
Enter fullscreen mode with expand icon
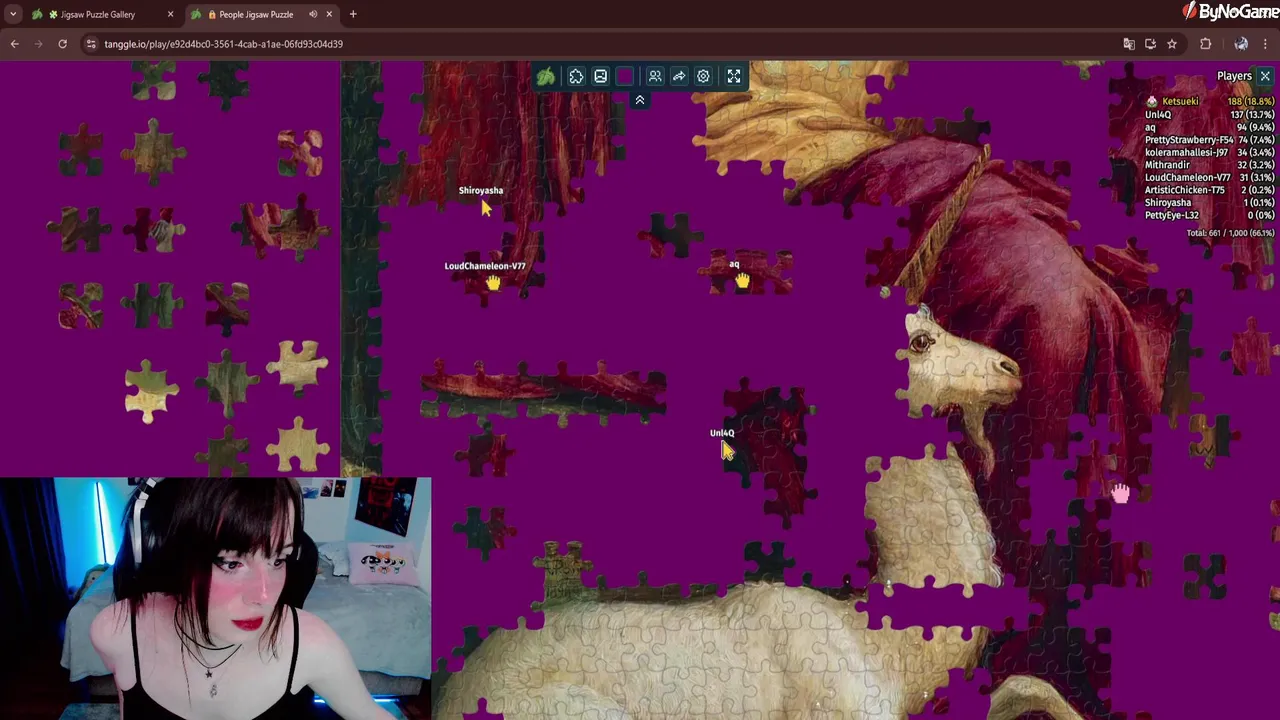point(734,77)
